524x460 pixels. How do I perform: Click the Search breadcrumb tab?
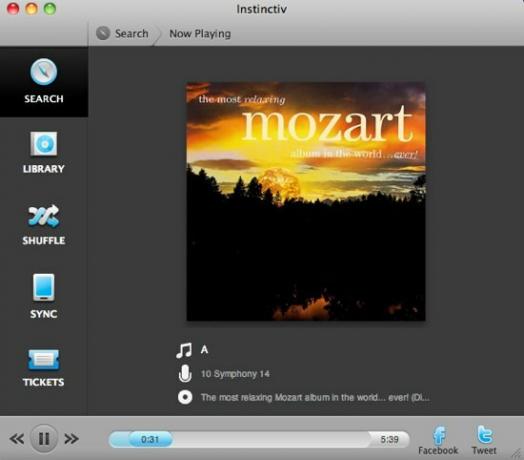click(x=132, y=33)
